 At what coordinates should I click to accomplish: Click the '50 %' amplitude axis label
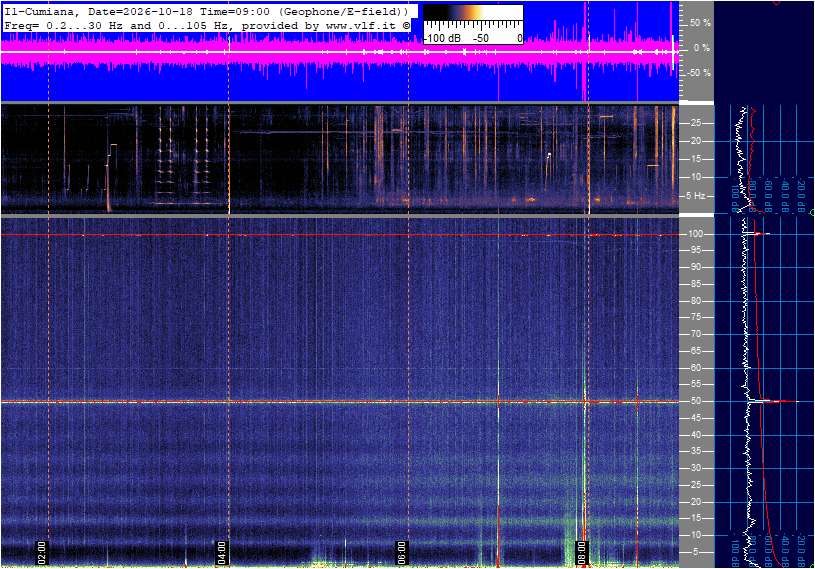tap(700, 23)
